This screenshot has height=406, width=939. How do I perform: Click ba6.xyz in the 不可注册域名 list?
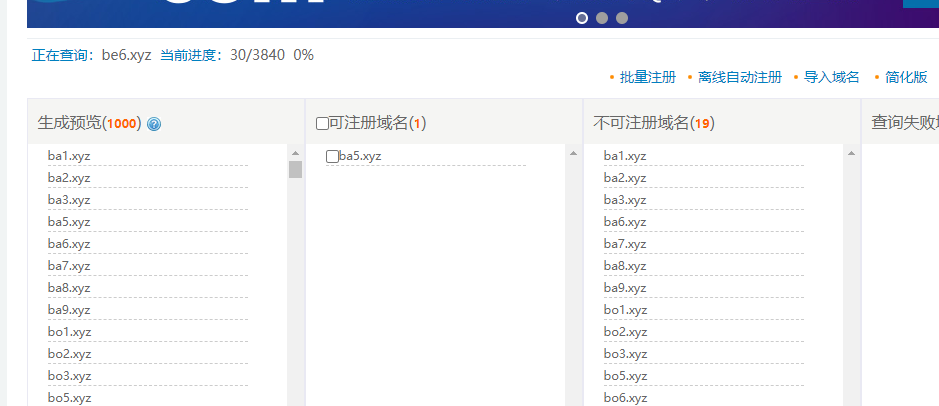[x=625, y=222]
